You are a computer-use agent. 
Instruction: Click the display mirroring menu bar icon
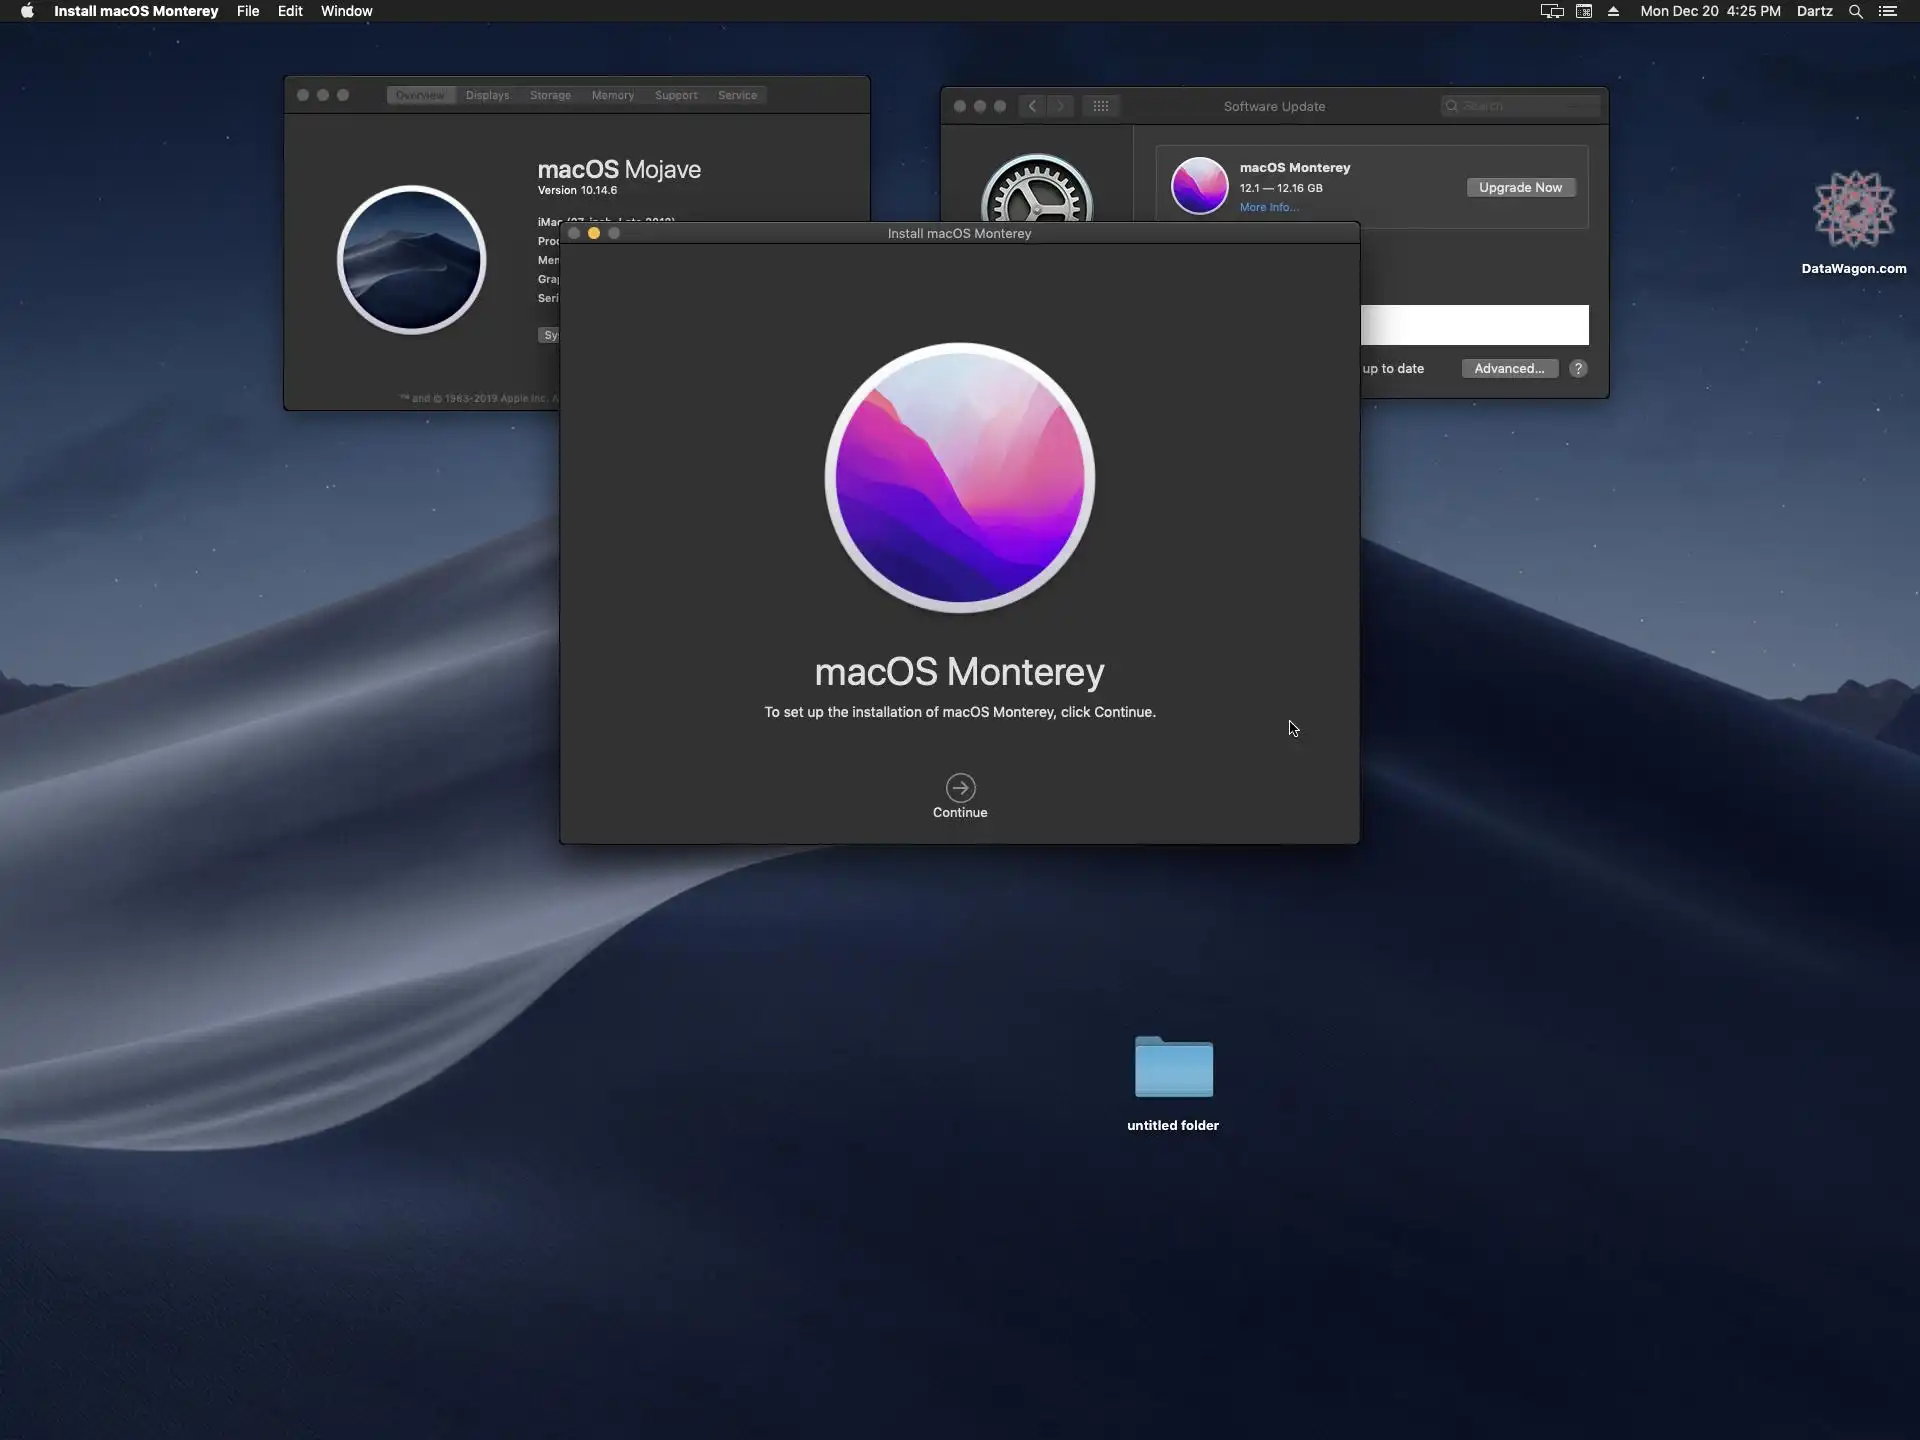tap(1551, 11)
